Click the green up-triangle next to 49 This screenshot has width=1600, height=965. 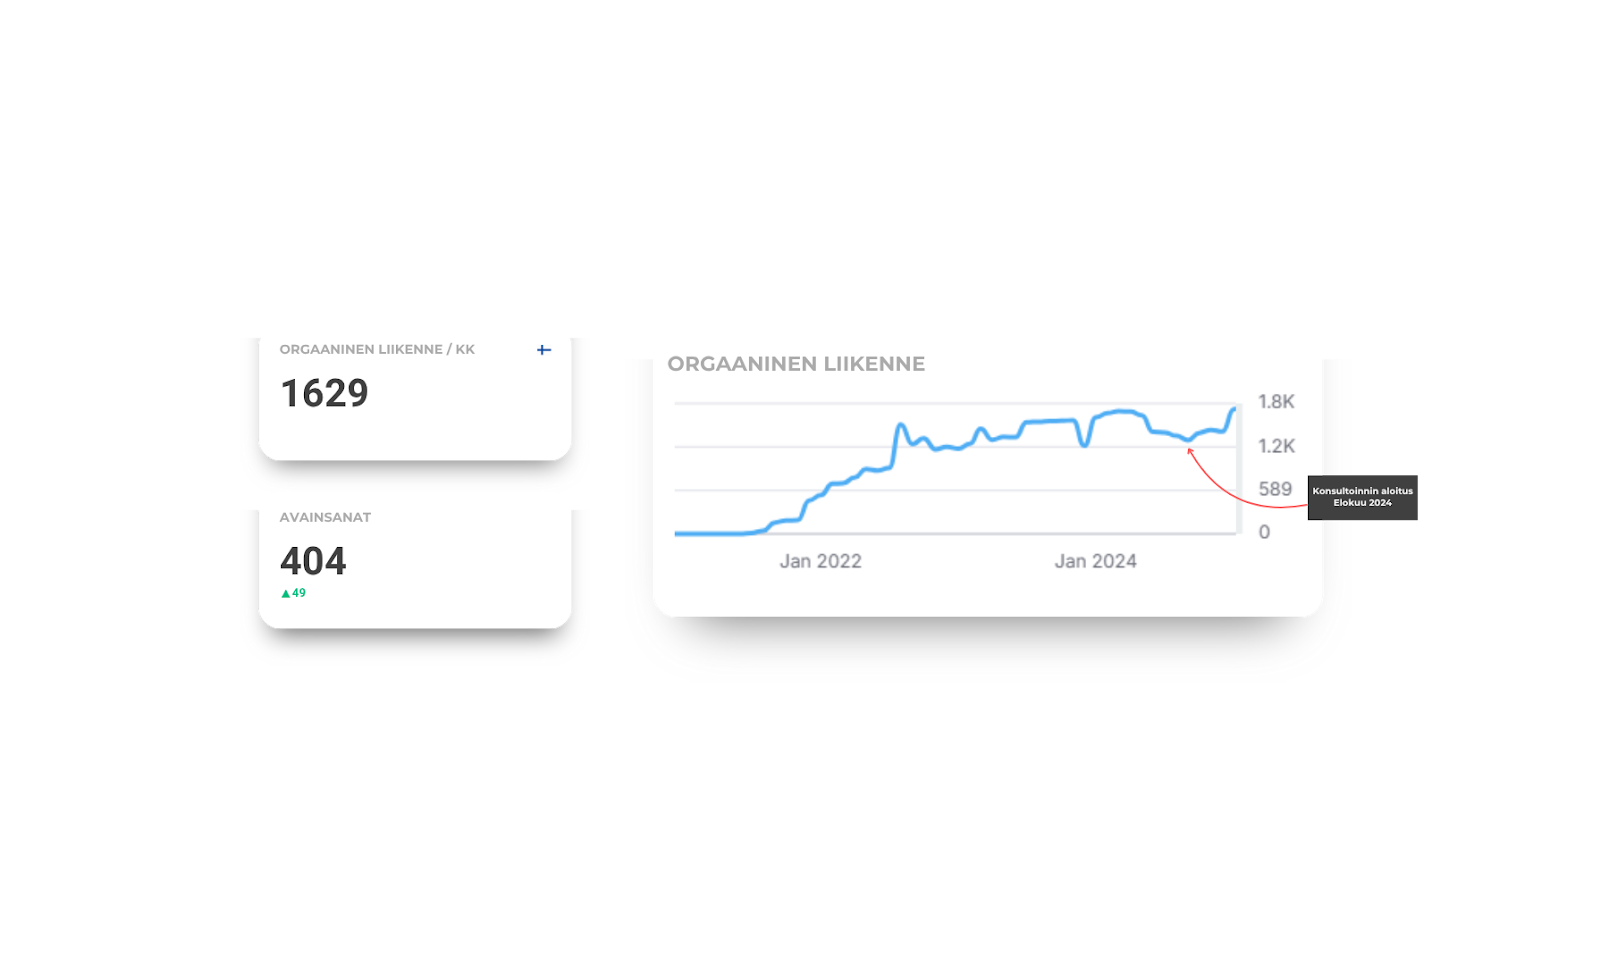coord(286,594)
